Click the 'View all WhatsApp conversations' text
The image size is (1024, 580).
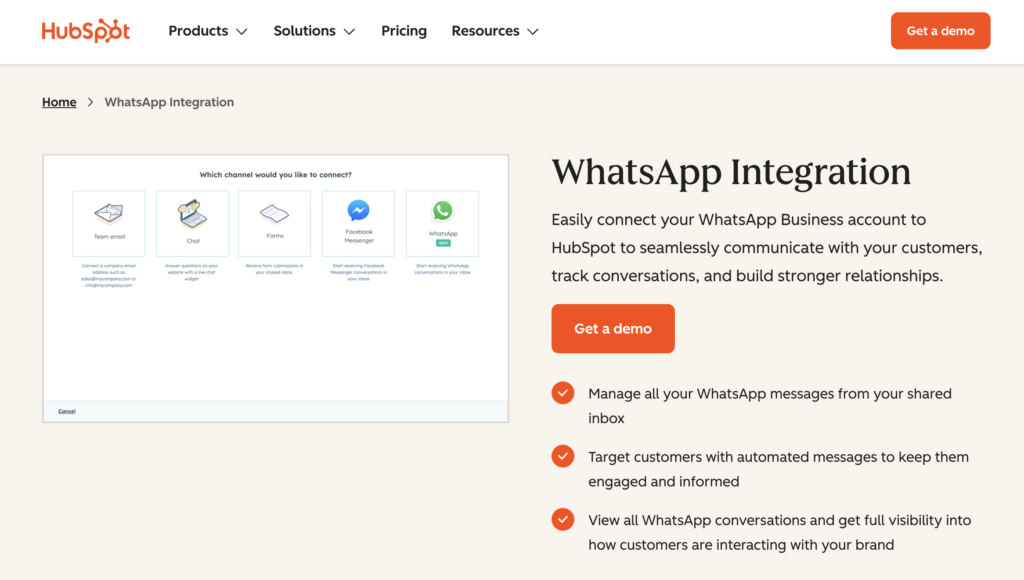tap(780, 532)
